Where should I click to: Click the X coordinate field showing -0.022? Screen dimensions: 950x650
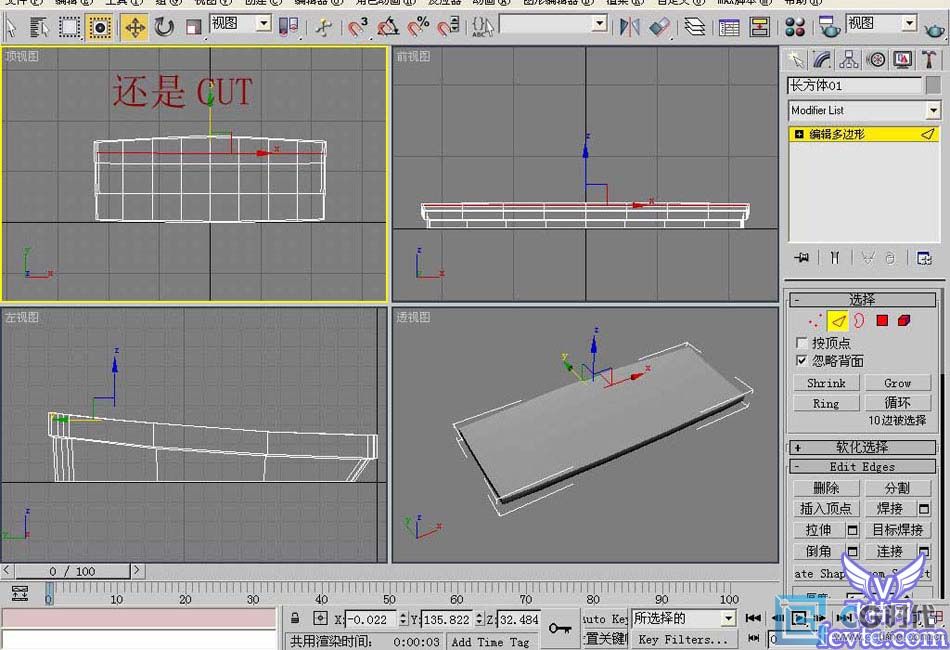(x=371, y=619)
